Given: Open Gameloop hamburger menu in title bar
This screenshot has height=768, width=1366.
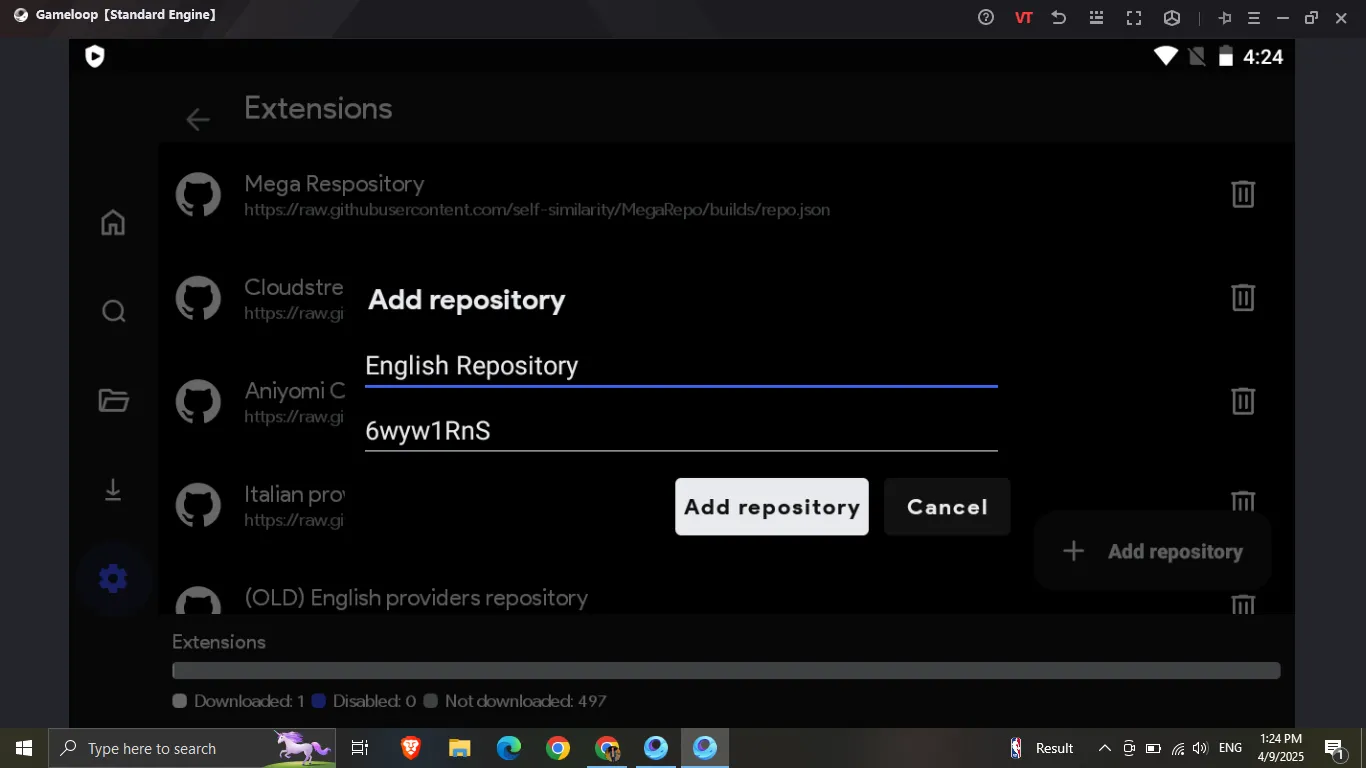Looking at the screenshot, I should pos(1253,18).
